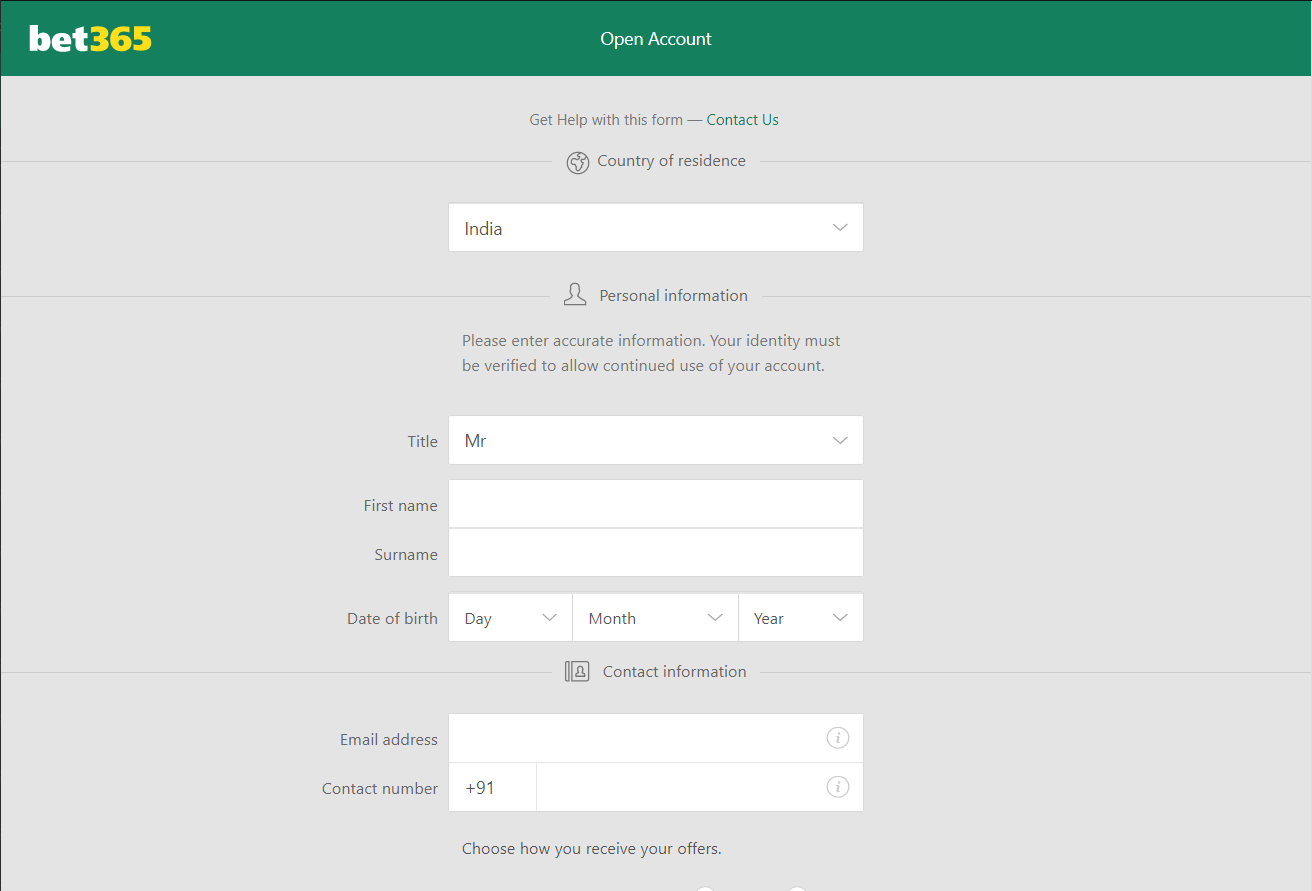Click the person icon above Personal information

click(x=575, y=293)
